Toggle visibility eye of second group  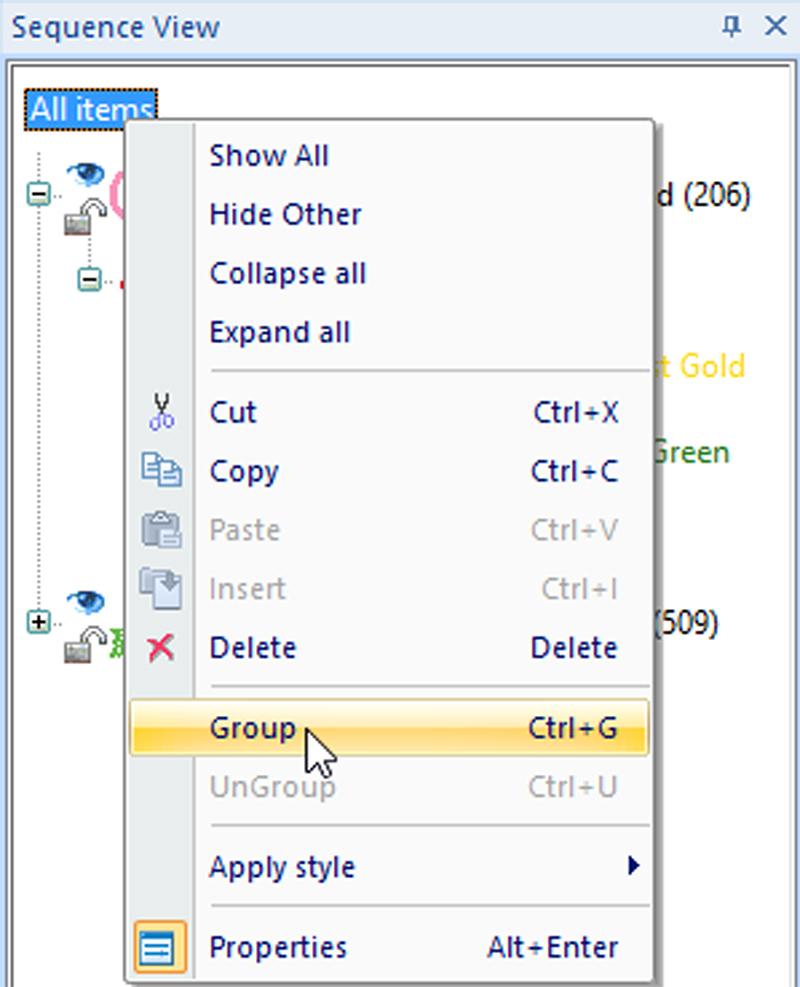pyautogui.click(x=86, y=602)
